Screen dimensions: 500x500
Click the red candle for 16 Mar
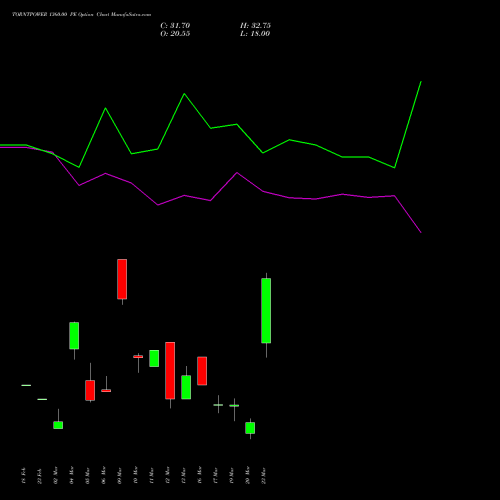point(202,371)
